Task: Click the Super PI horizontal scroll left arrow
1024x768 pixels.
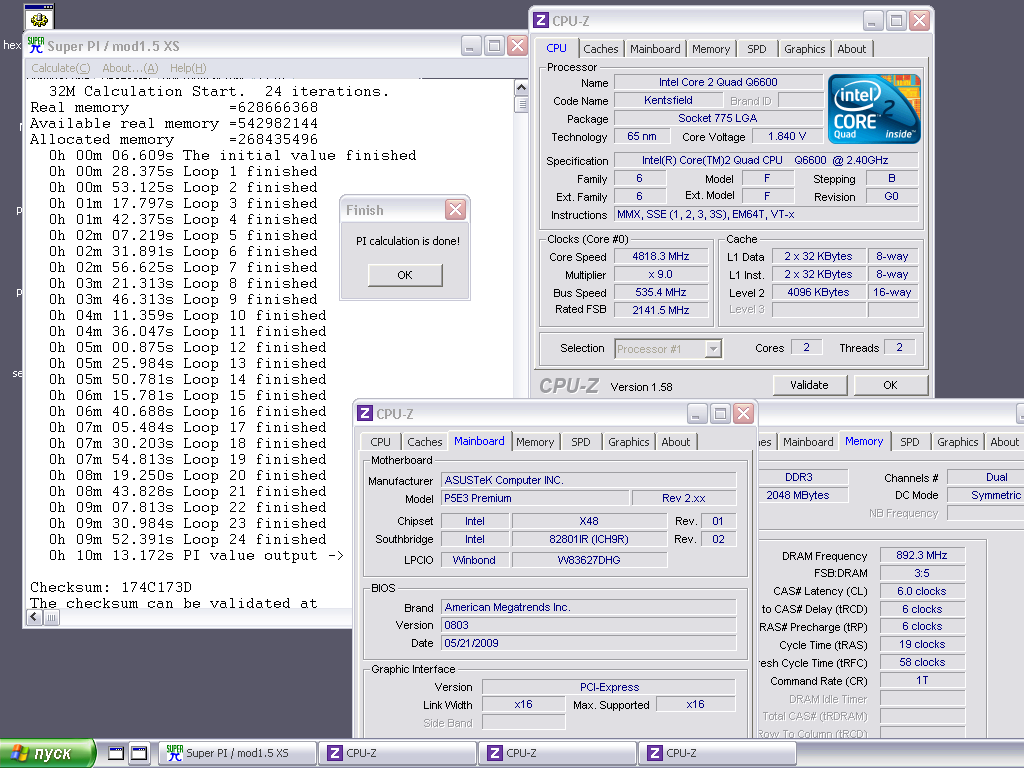Action: coord(35,616)
